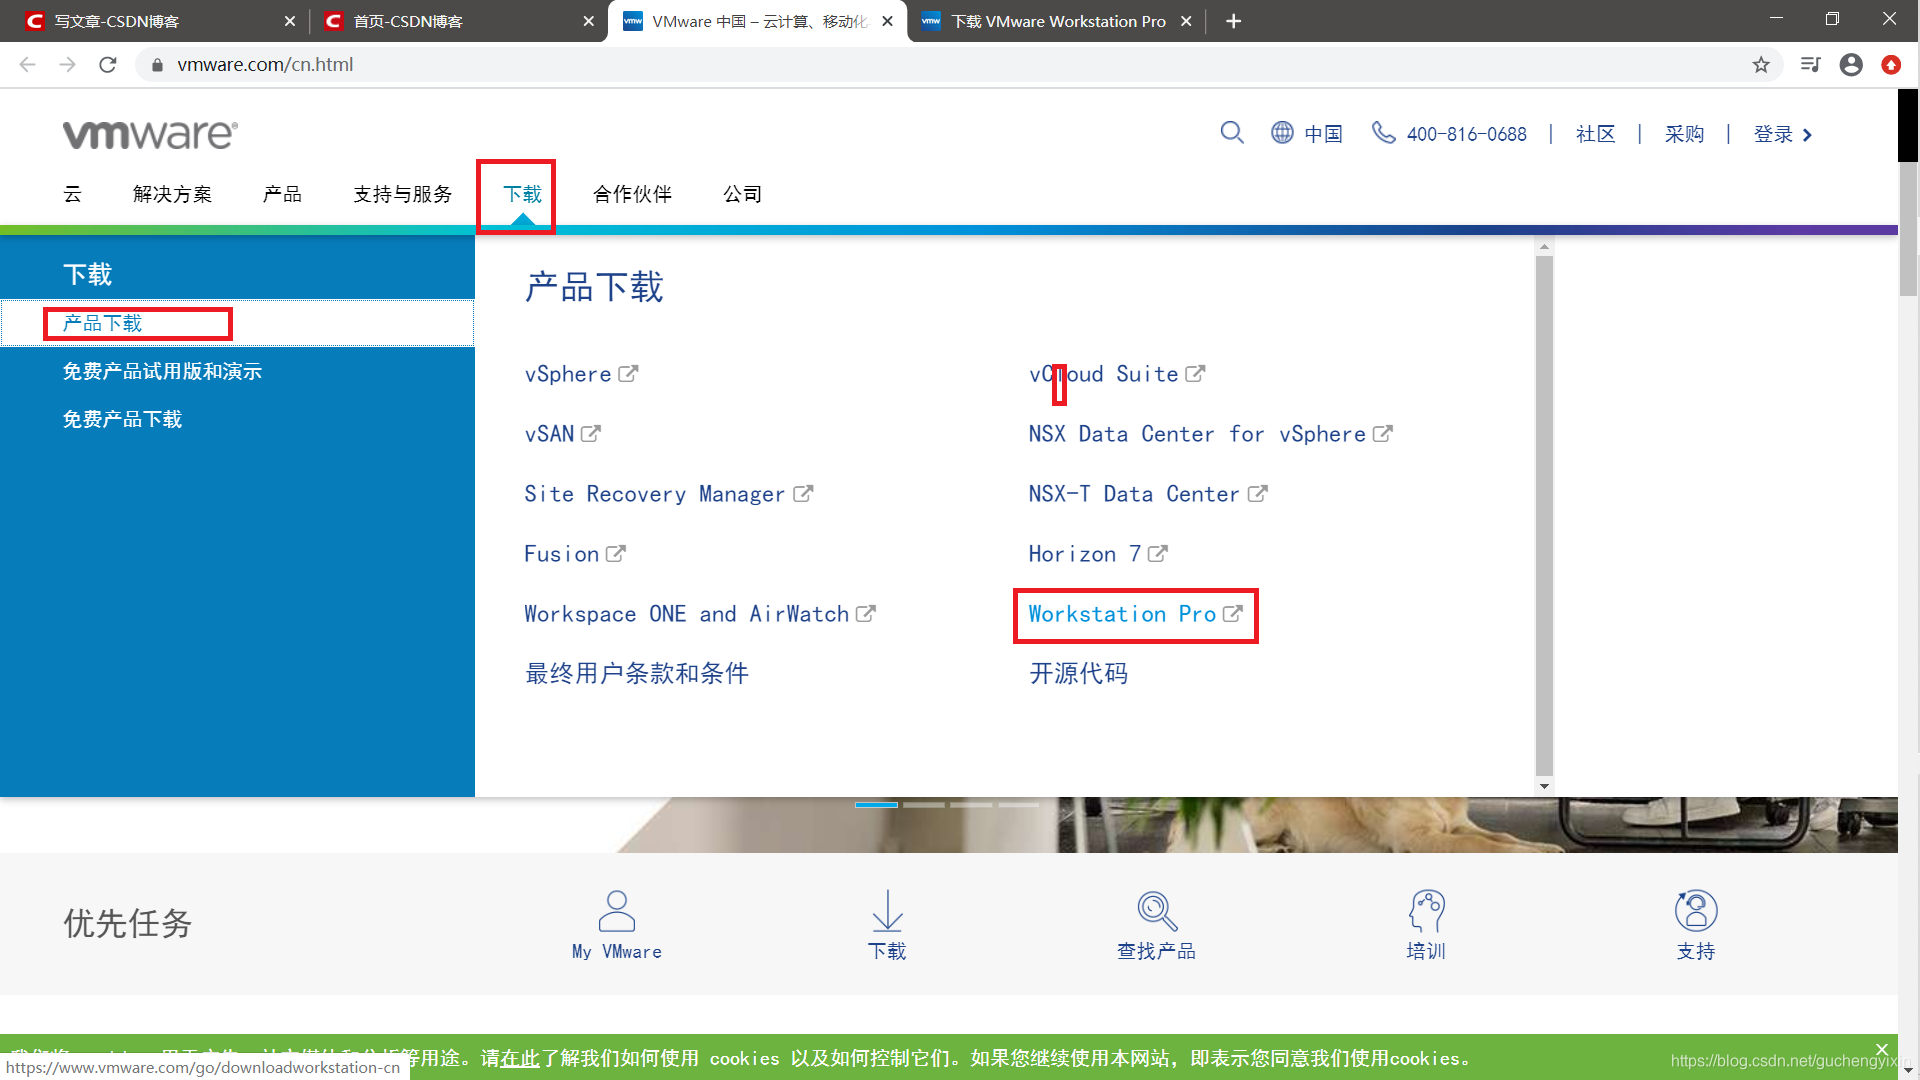Click the browser back arrow

tap(27, 65)
